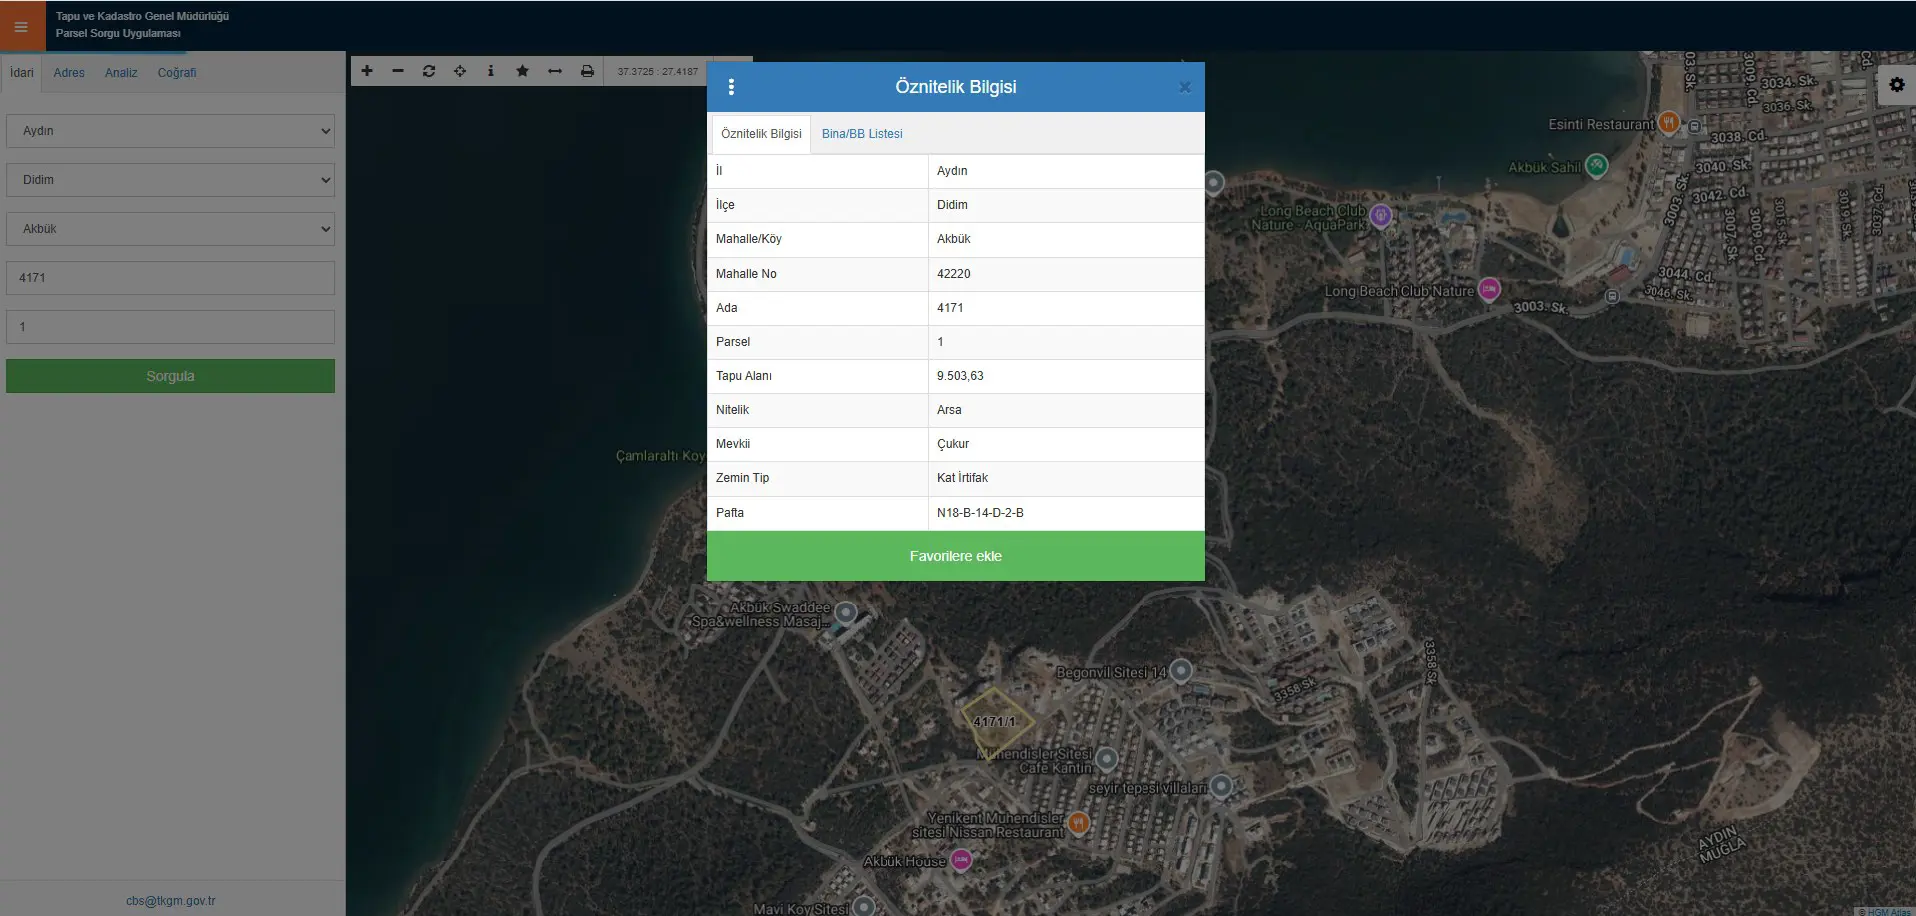1916x916 pixels.
Task: Click the coordinates readout 37.3725 : 27.4187
Action: (x=657, y=71)
